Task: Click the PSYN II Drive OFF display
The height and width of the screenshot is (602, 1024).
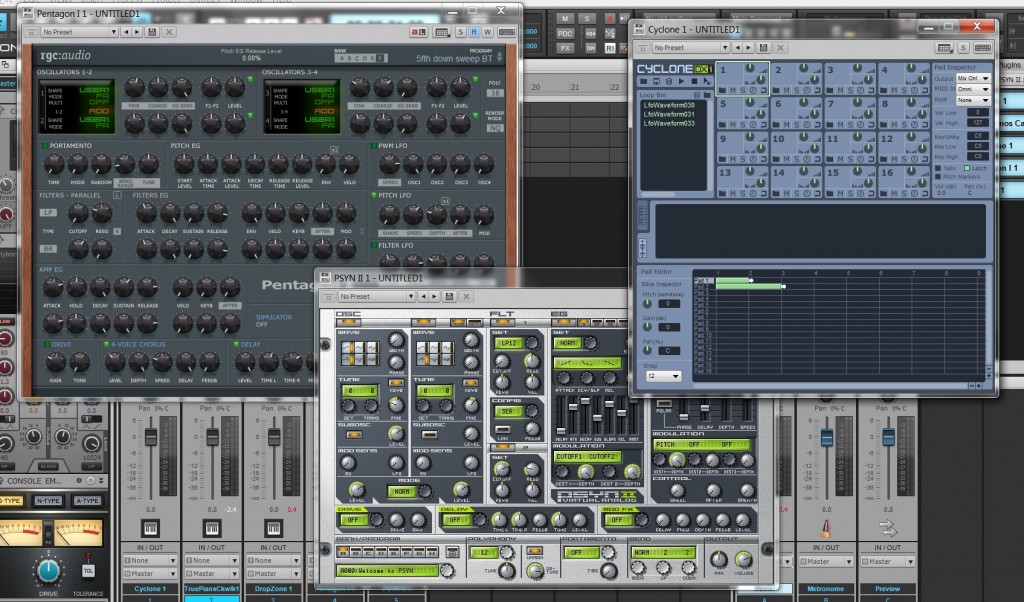Action: point(353,520)
